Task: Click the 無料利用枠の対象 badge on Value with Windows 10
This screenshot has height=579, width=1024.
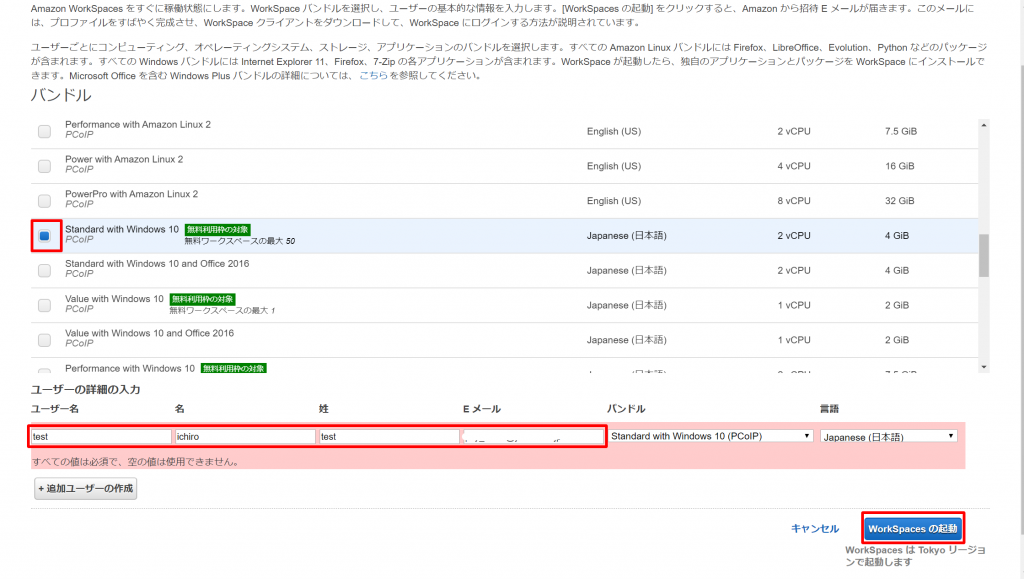Action: coord(202,299)
